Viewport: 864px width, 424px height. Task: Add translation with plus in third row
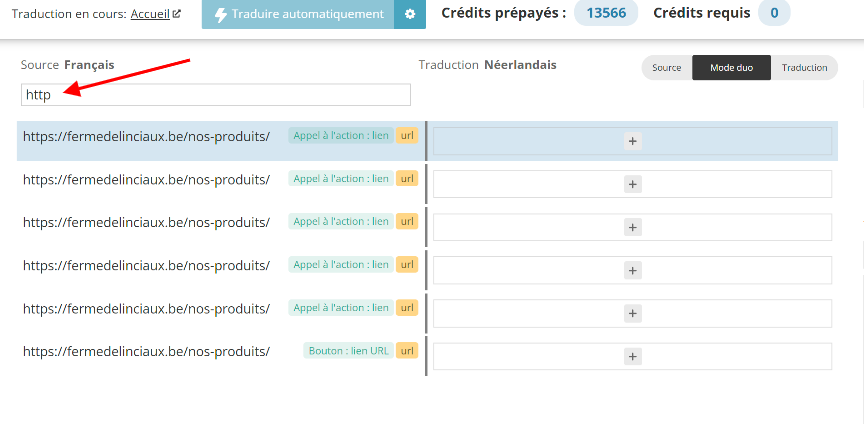(x=633, y=227)
